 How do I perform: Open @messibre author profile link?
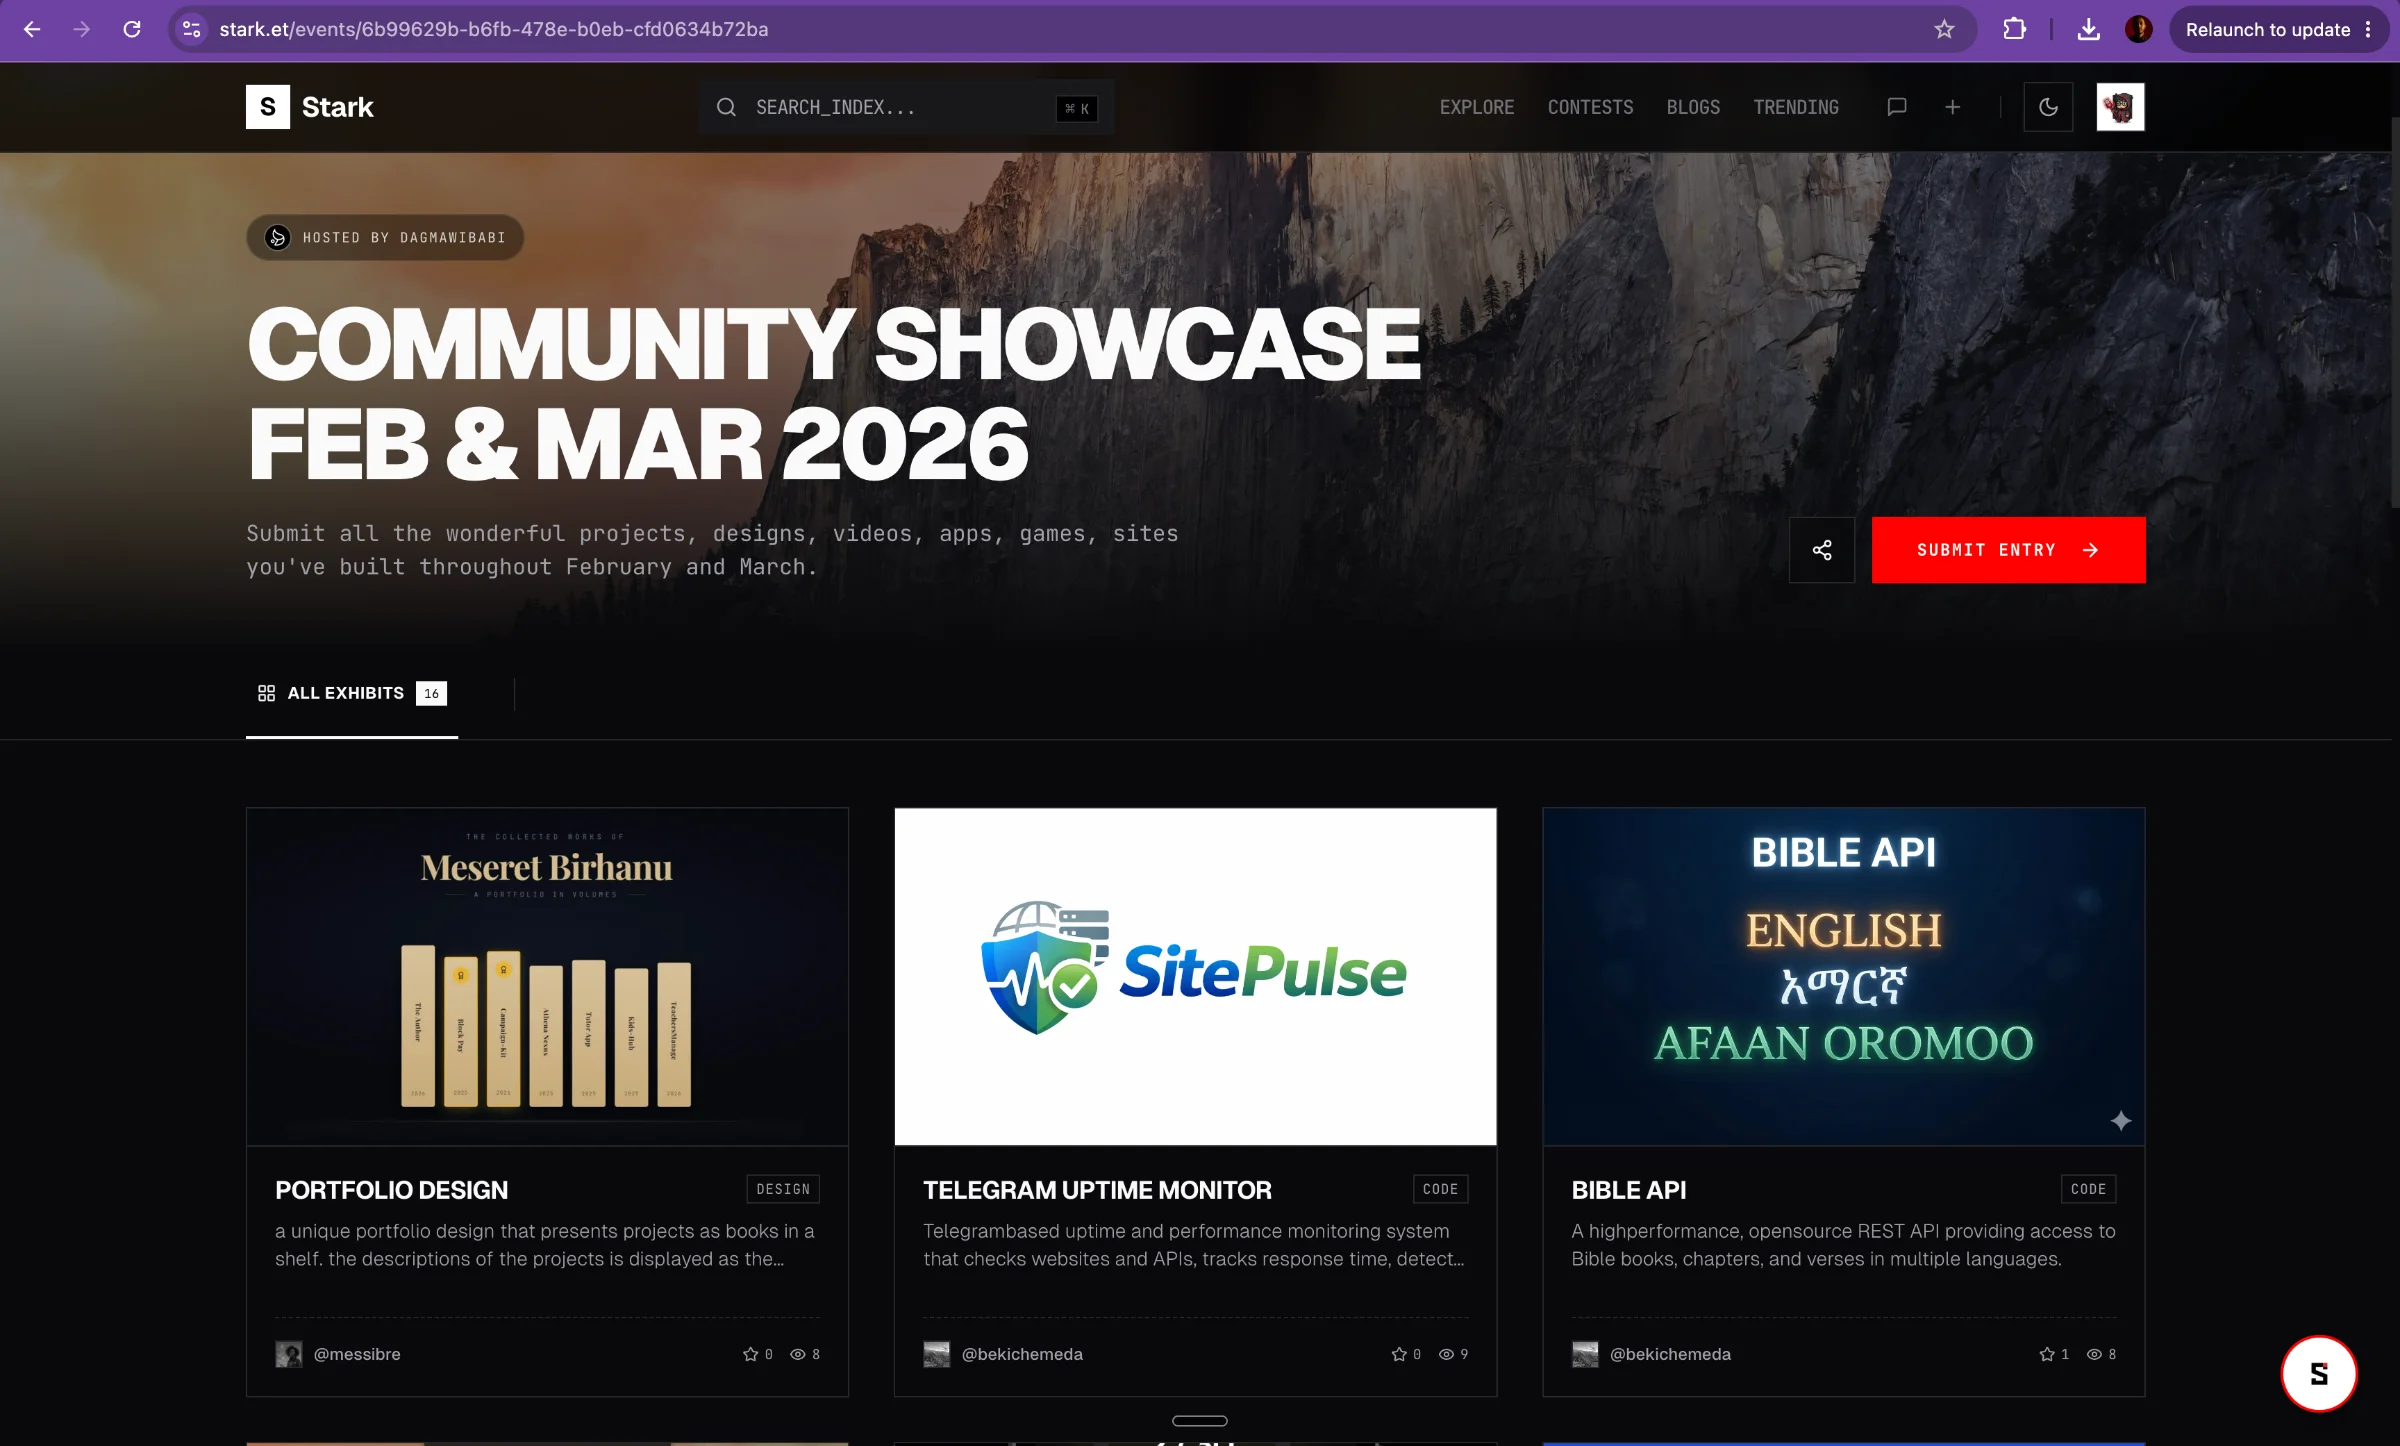click(357, 1354)
